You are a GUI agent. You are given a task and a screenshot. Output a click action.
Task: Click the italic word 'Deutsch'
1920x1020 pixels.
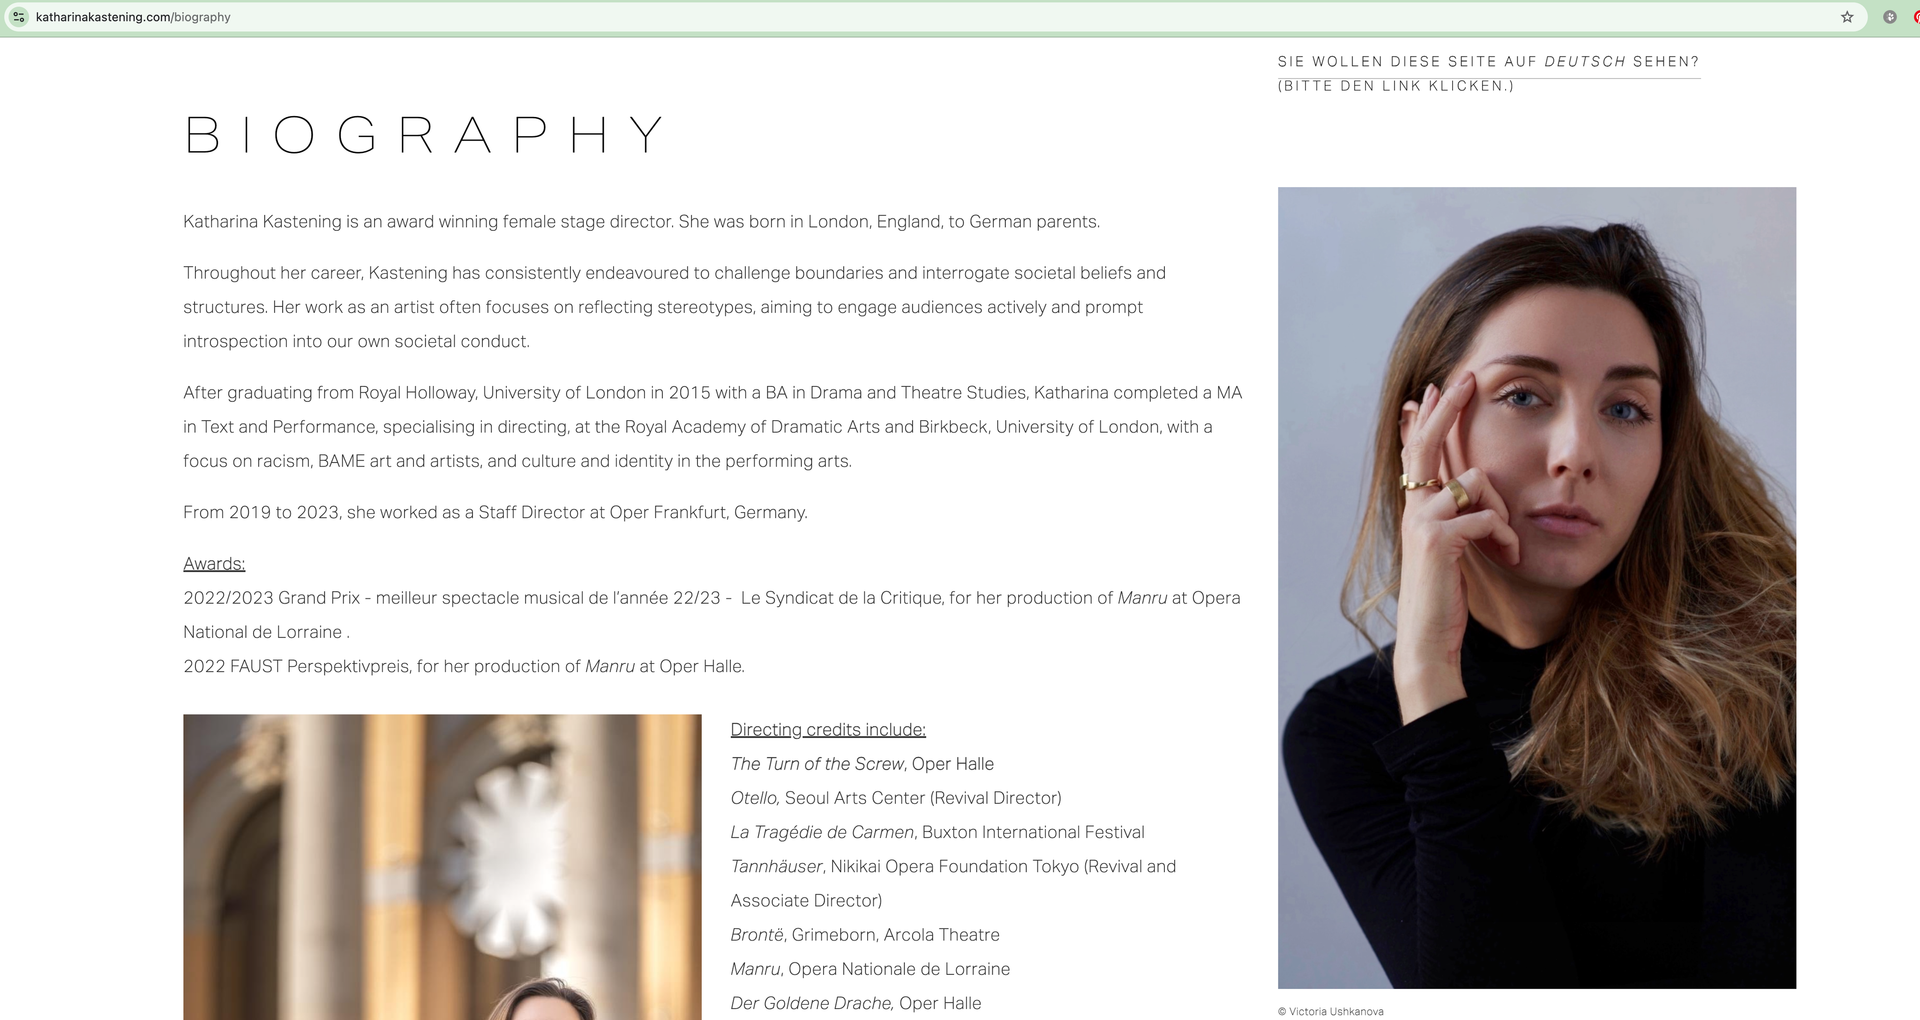[1585, 62]
